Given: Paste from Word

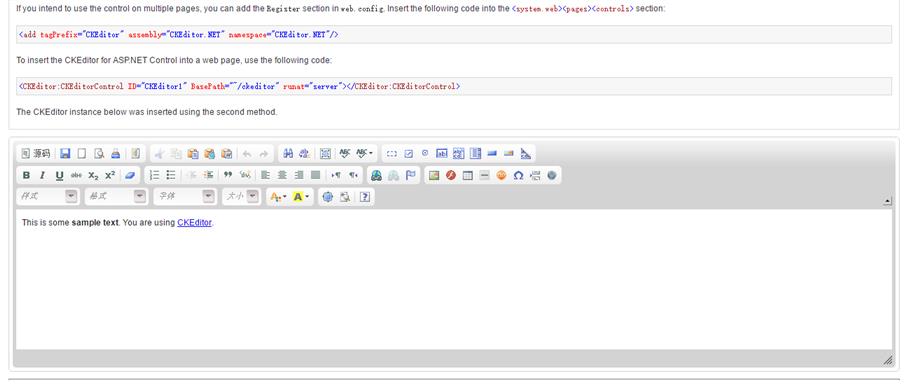Looking at the screenshot, I should 227,154.
